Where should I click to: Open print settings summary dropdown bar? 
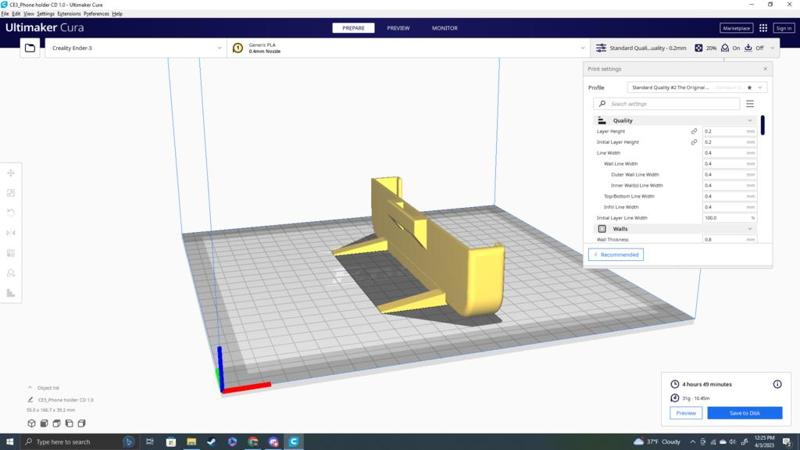click(685, 48)
